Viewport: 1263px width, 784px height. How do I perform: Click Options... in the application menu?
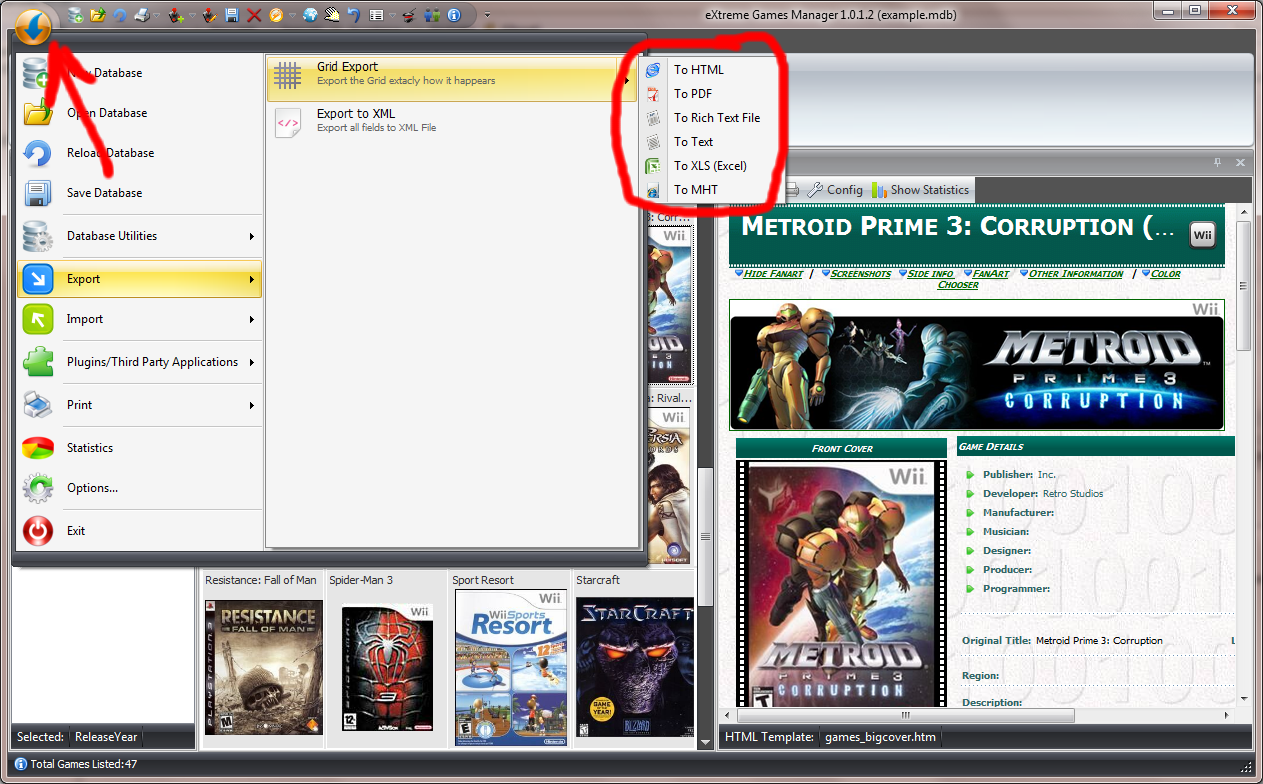[x=92, y=488]
